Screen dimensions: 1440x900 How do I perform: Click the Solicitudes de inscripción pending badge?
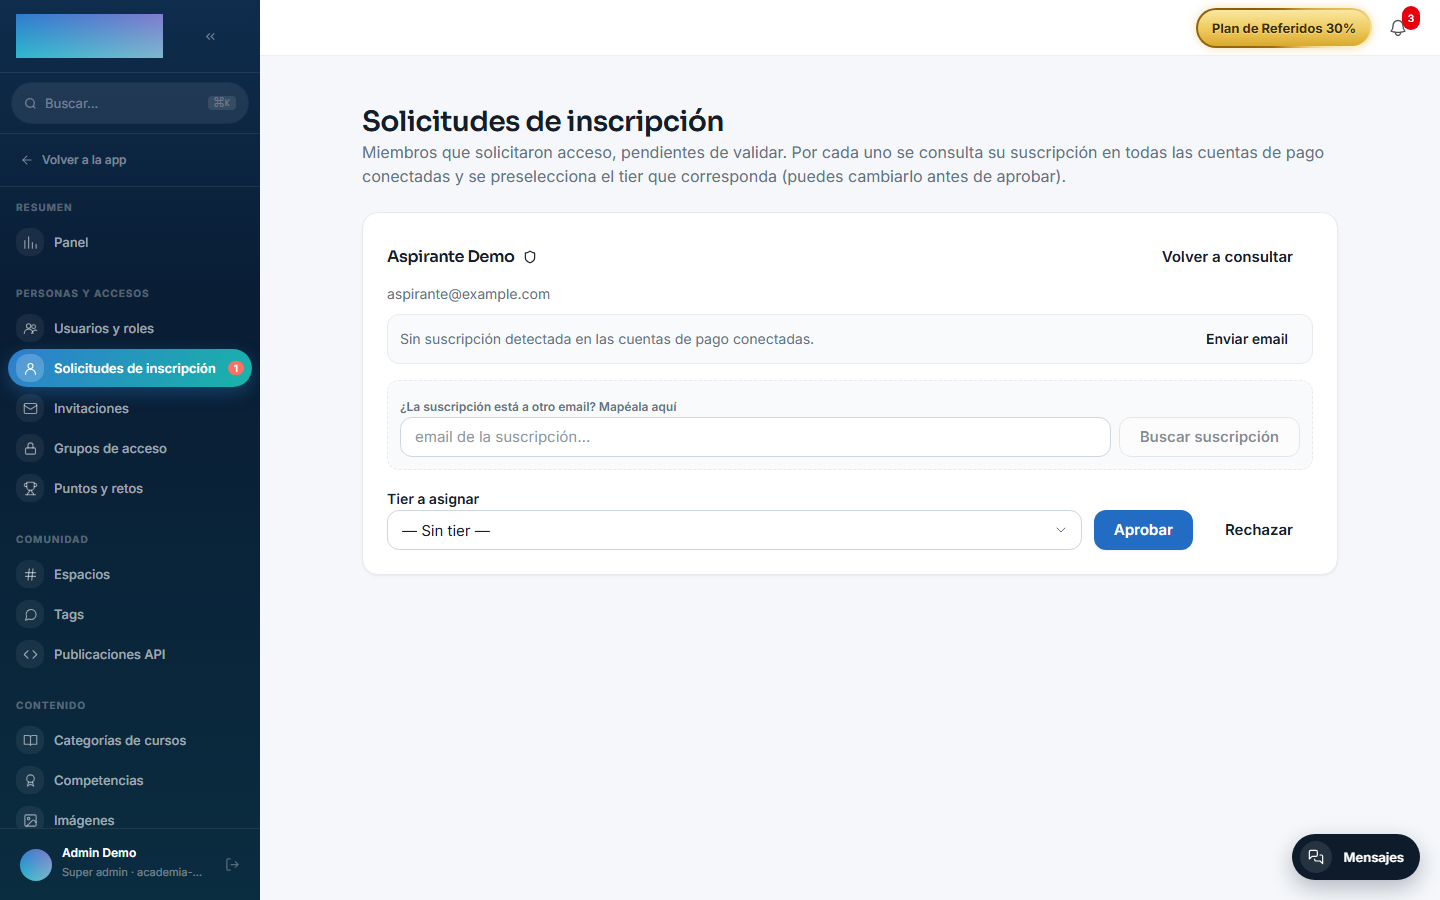pos(236,369)
